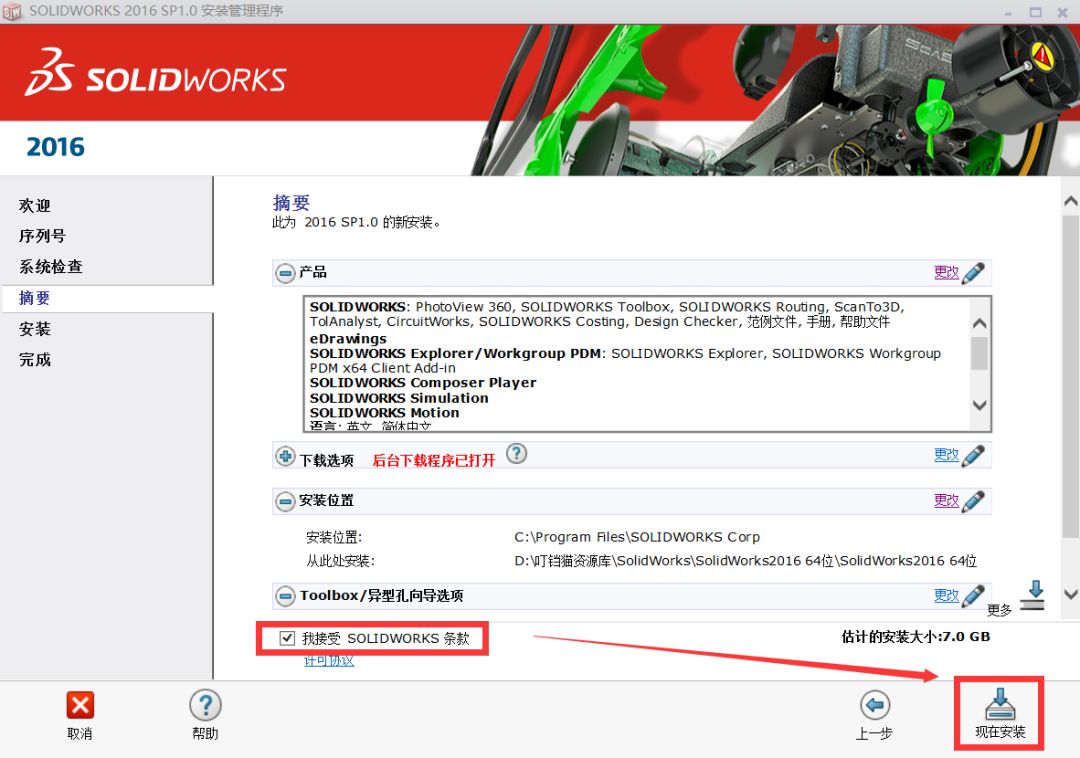Open help via the 帮助 question icon
Image resolution: width=1080 pixels, height=758 pixels.
[205, 705]
